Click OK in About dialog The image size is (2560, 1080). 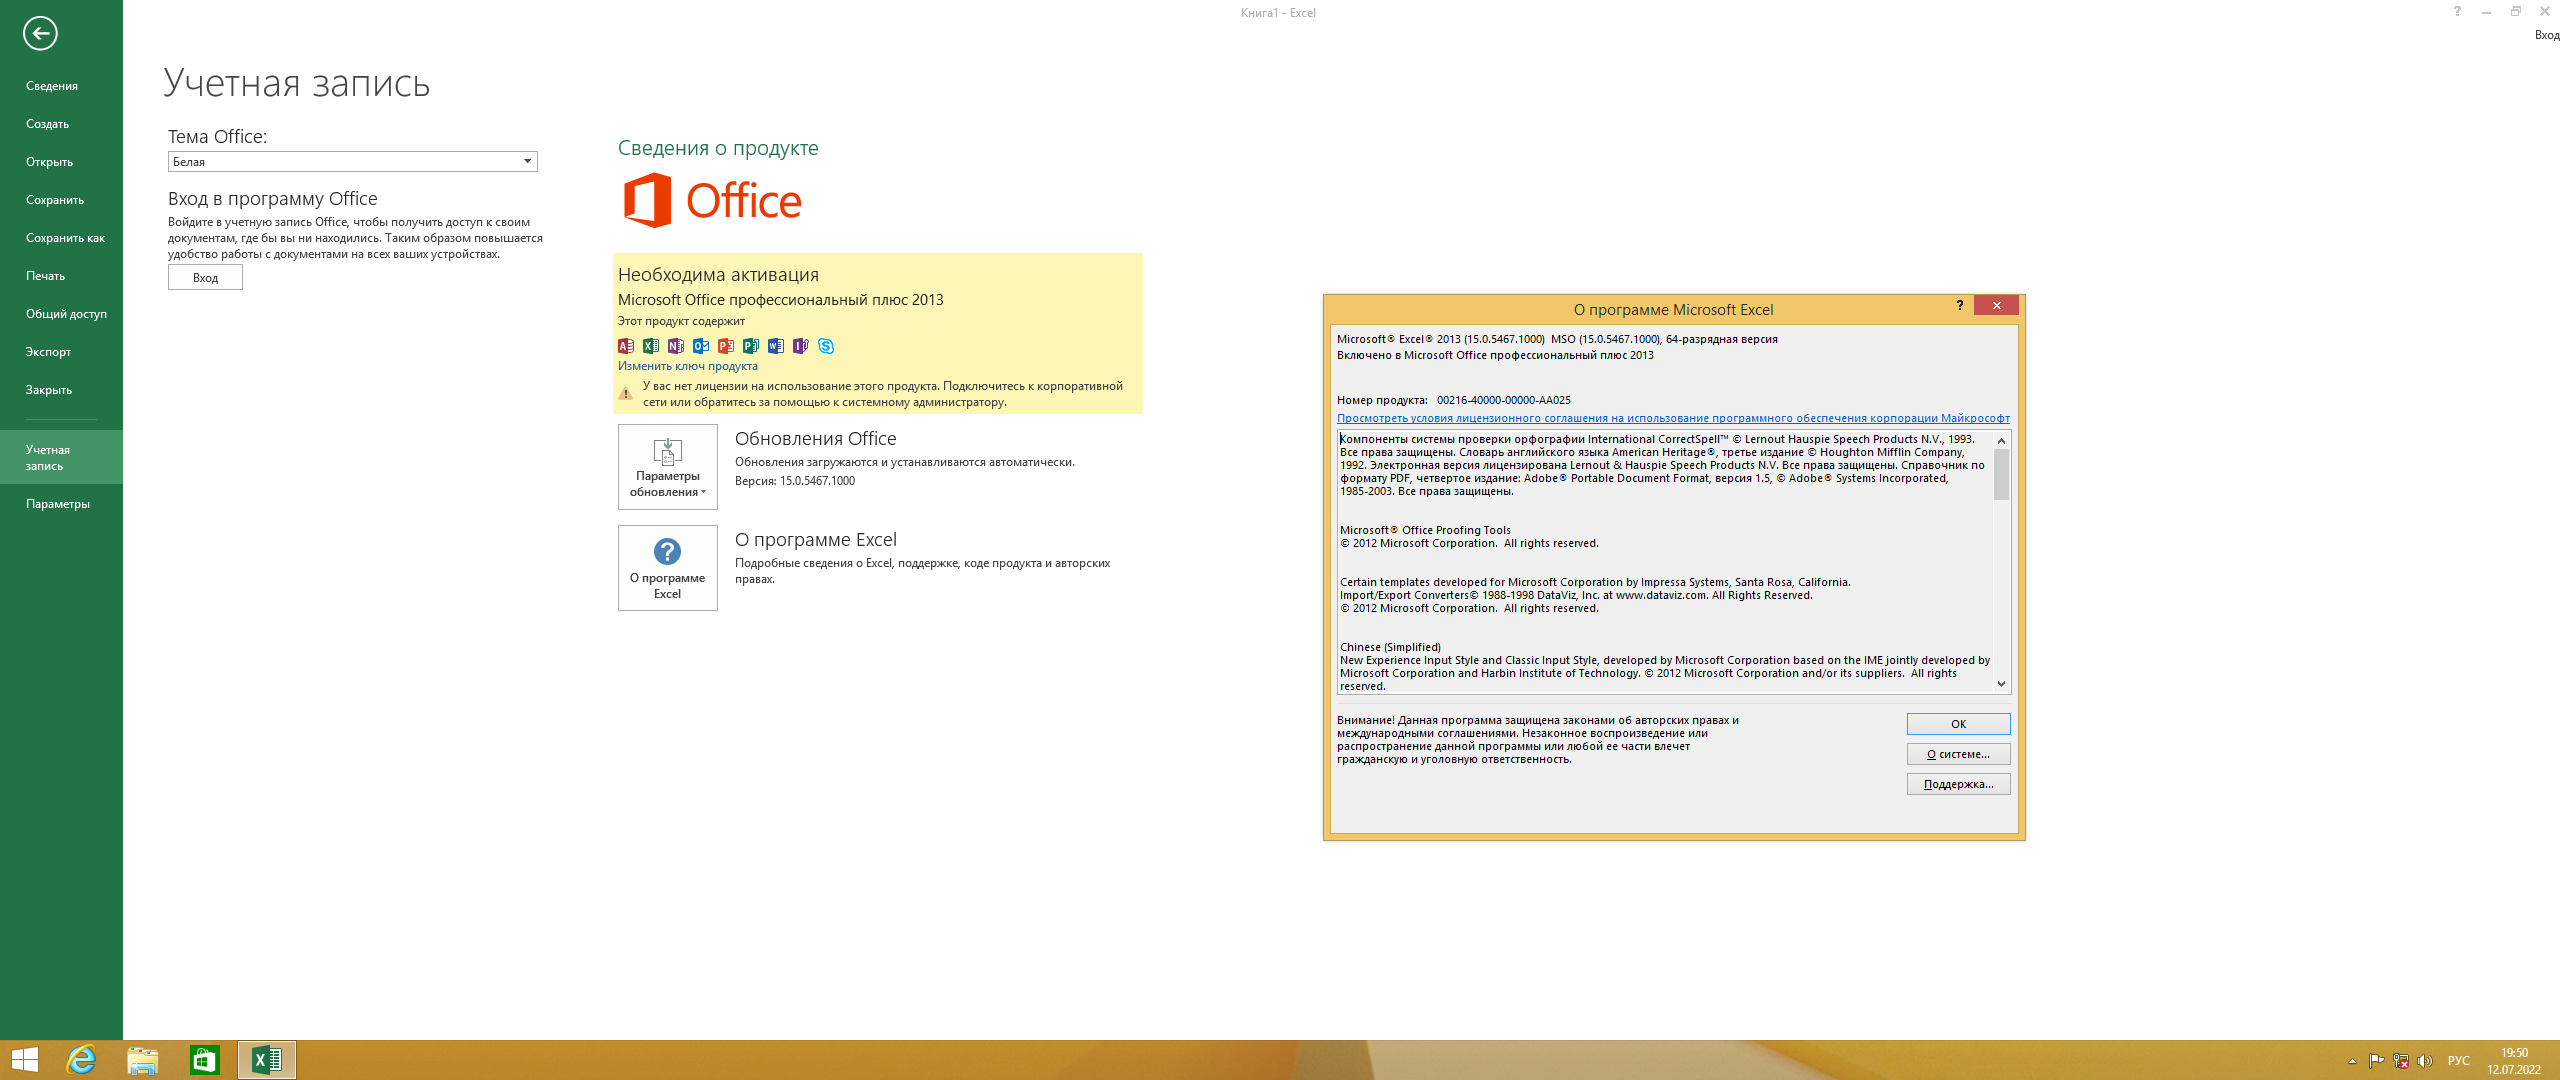[x=1958, y=724]
